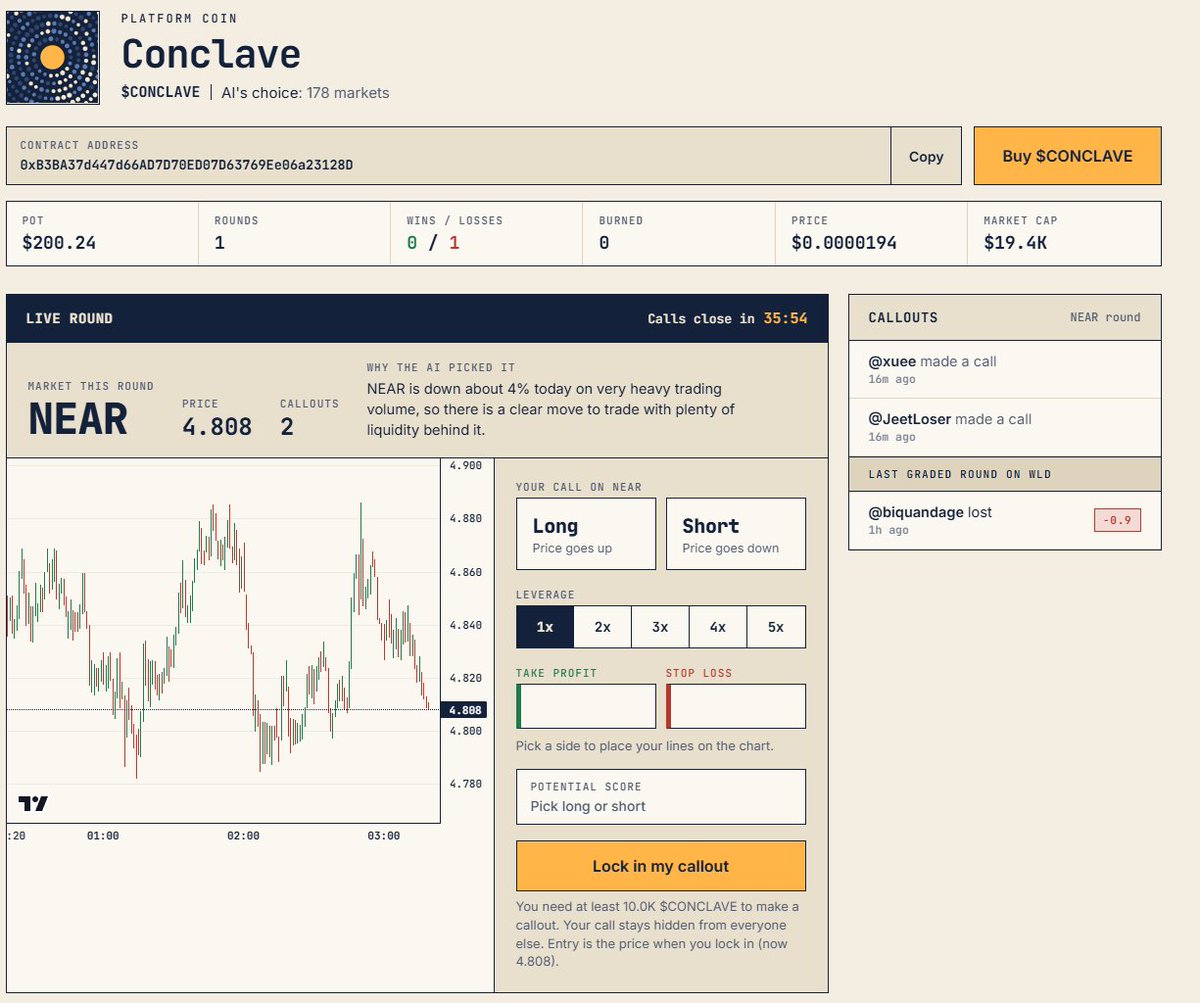
Task: Click the Burned value 0
Action: coord(604,242)
